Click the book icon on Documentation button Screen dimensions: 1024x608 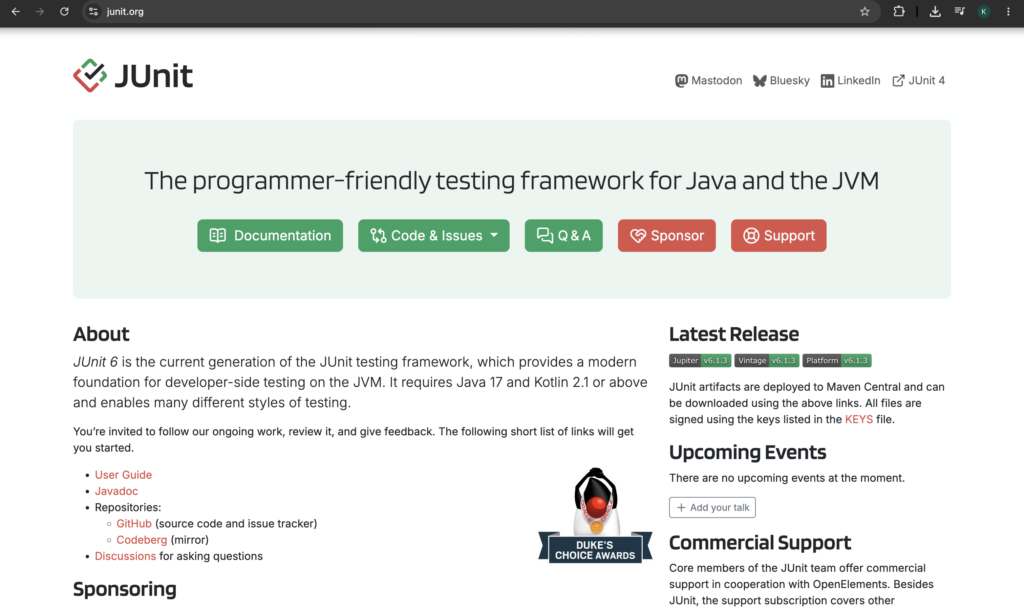[x=217, y=236]
